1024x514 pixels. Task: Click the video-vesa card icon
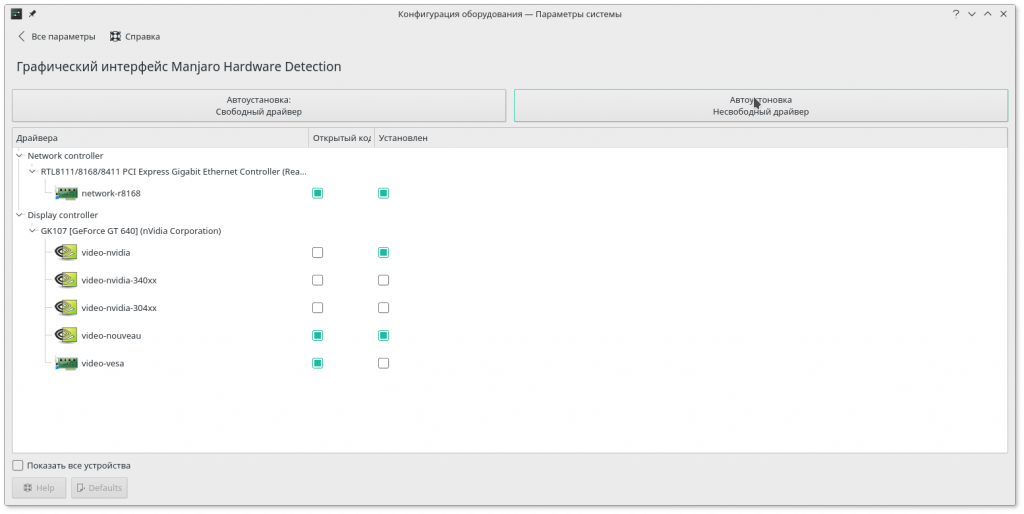pos(67,363)
